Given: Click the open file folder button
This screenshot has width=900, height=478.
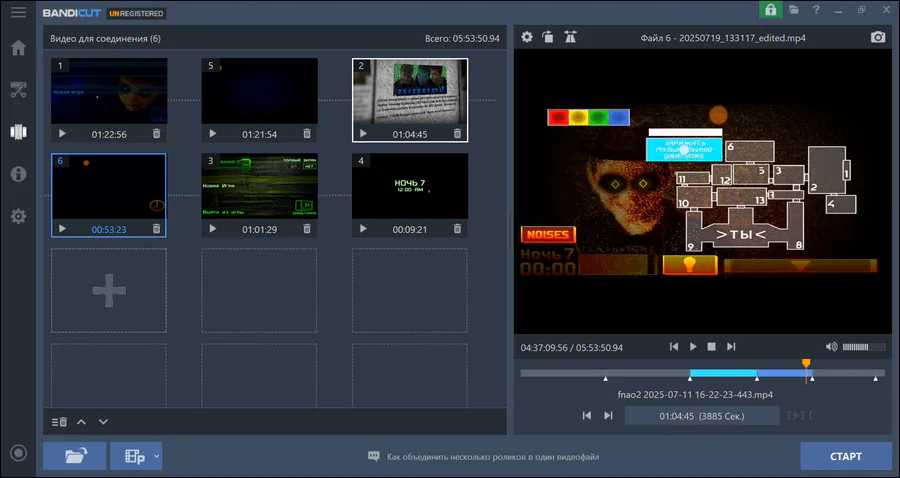Looking at the screenshot, I should (x=75, y=456).
